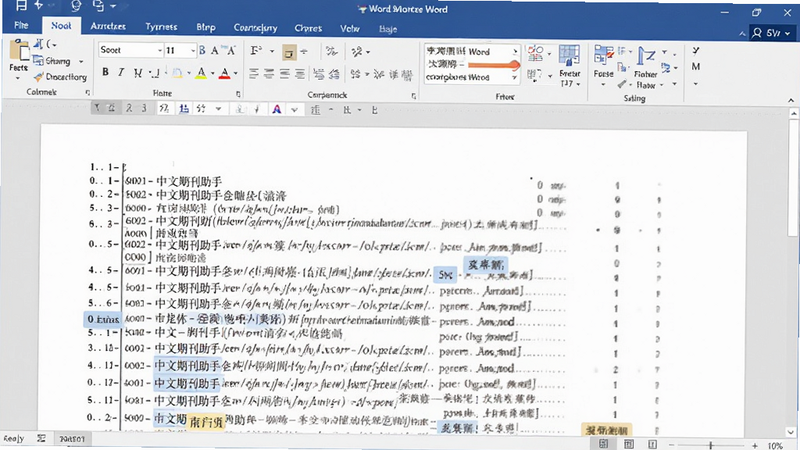Toggle Italic formatting
This screenshot has height=450, width=800.
[x=121, y=72]
